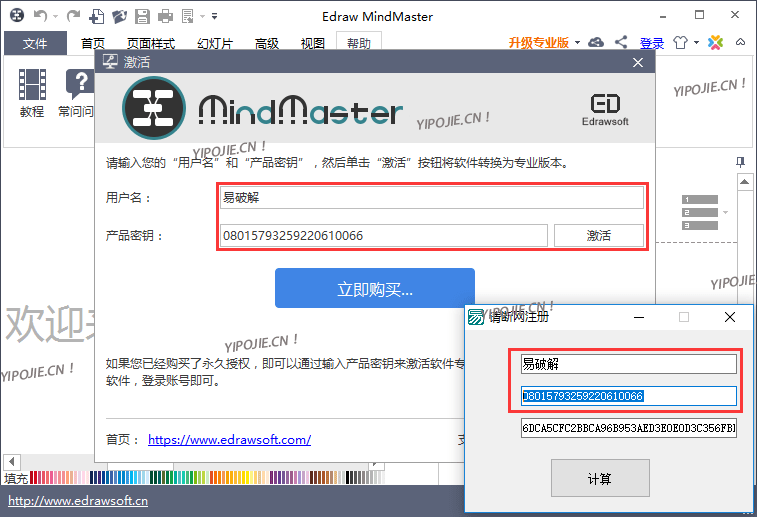Expand the 升级专业版 dropdown arrow
This screenshot has width=757, height=517.
(577, 43)
